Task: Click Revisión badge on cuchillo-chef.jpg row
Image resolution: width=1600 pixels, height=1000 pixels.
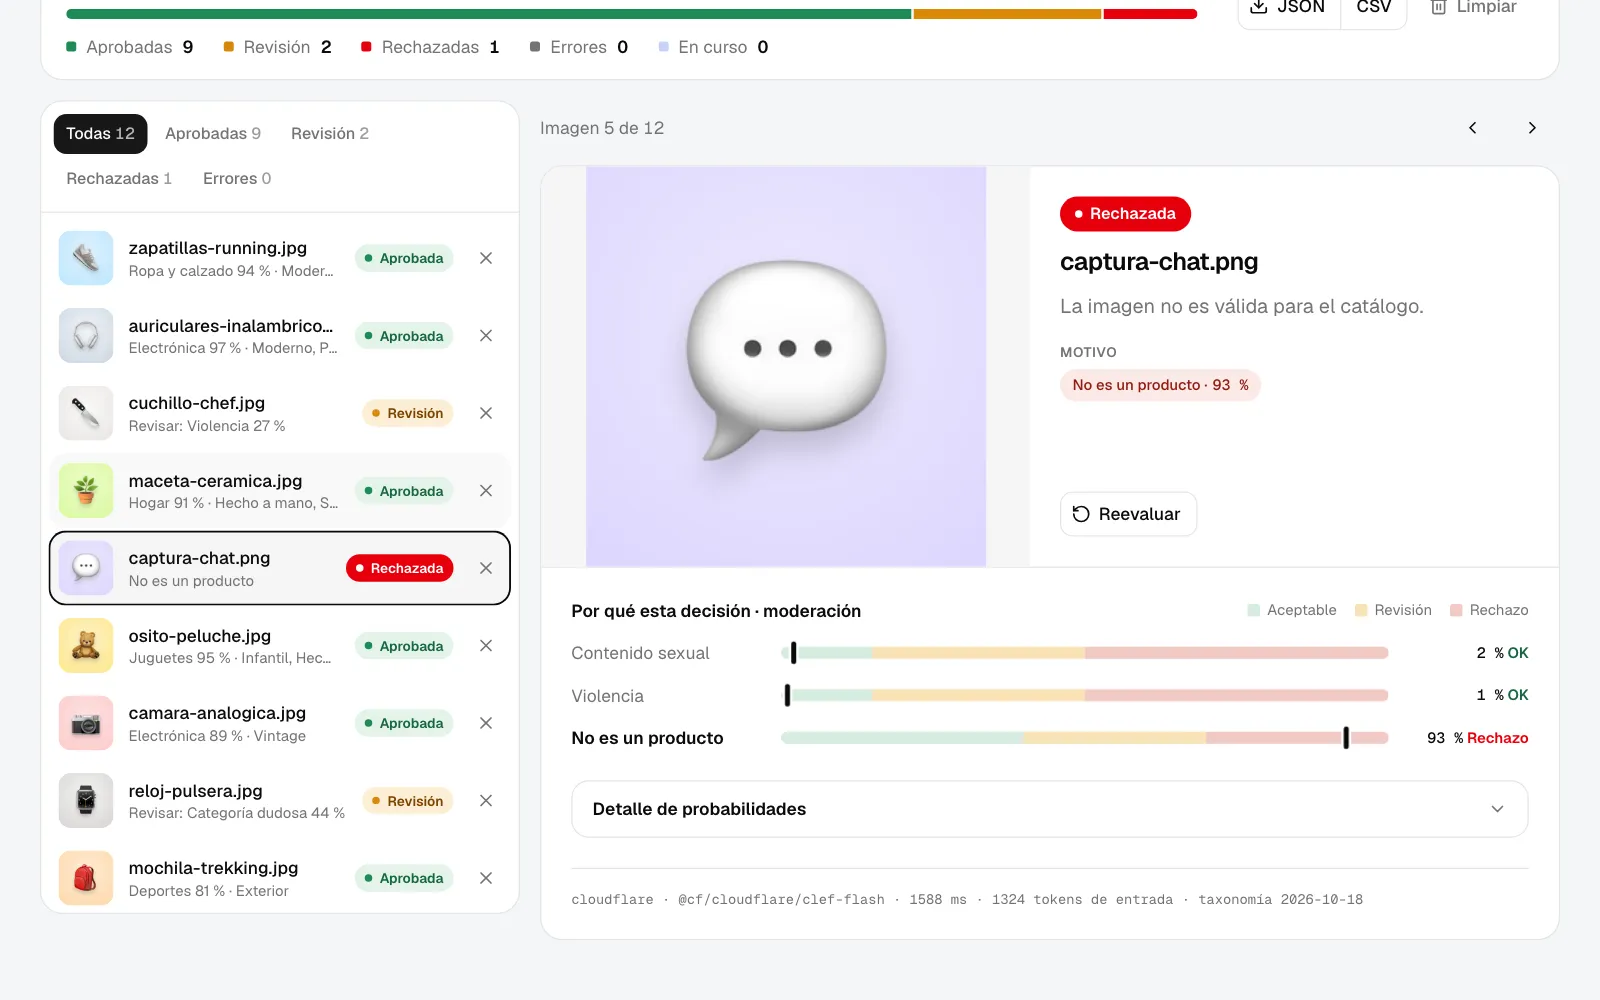Action: point(408,413)
